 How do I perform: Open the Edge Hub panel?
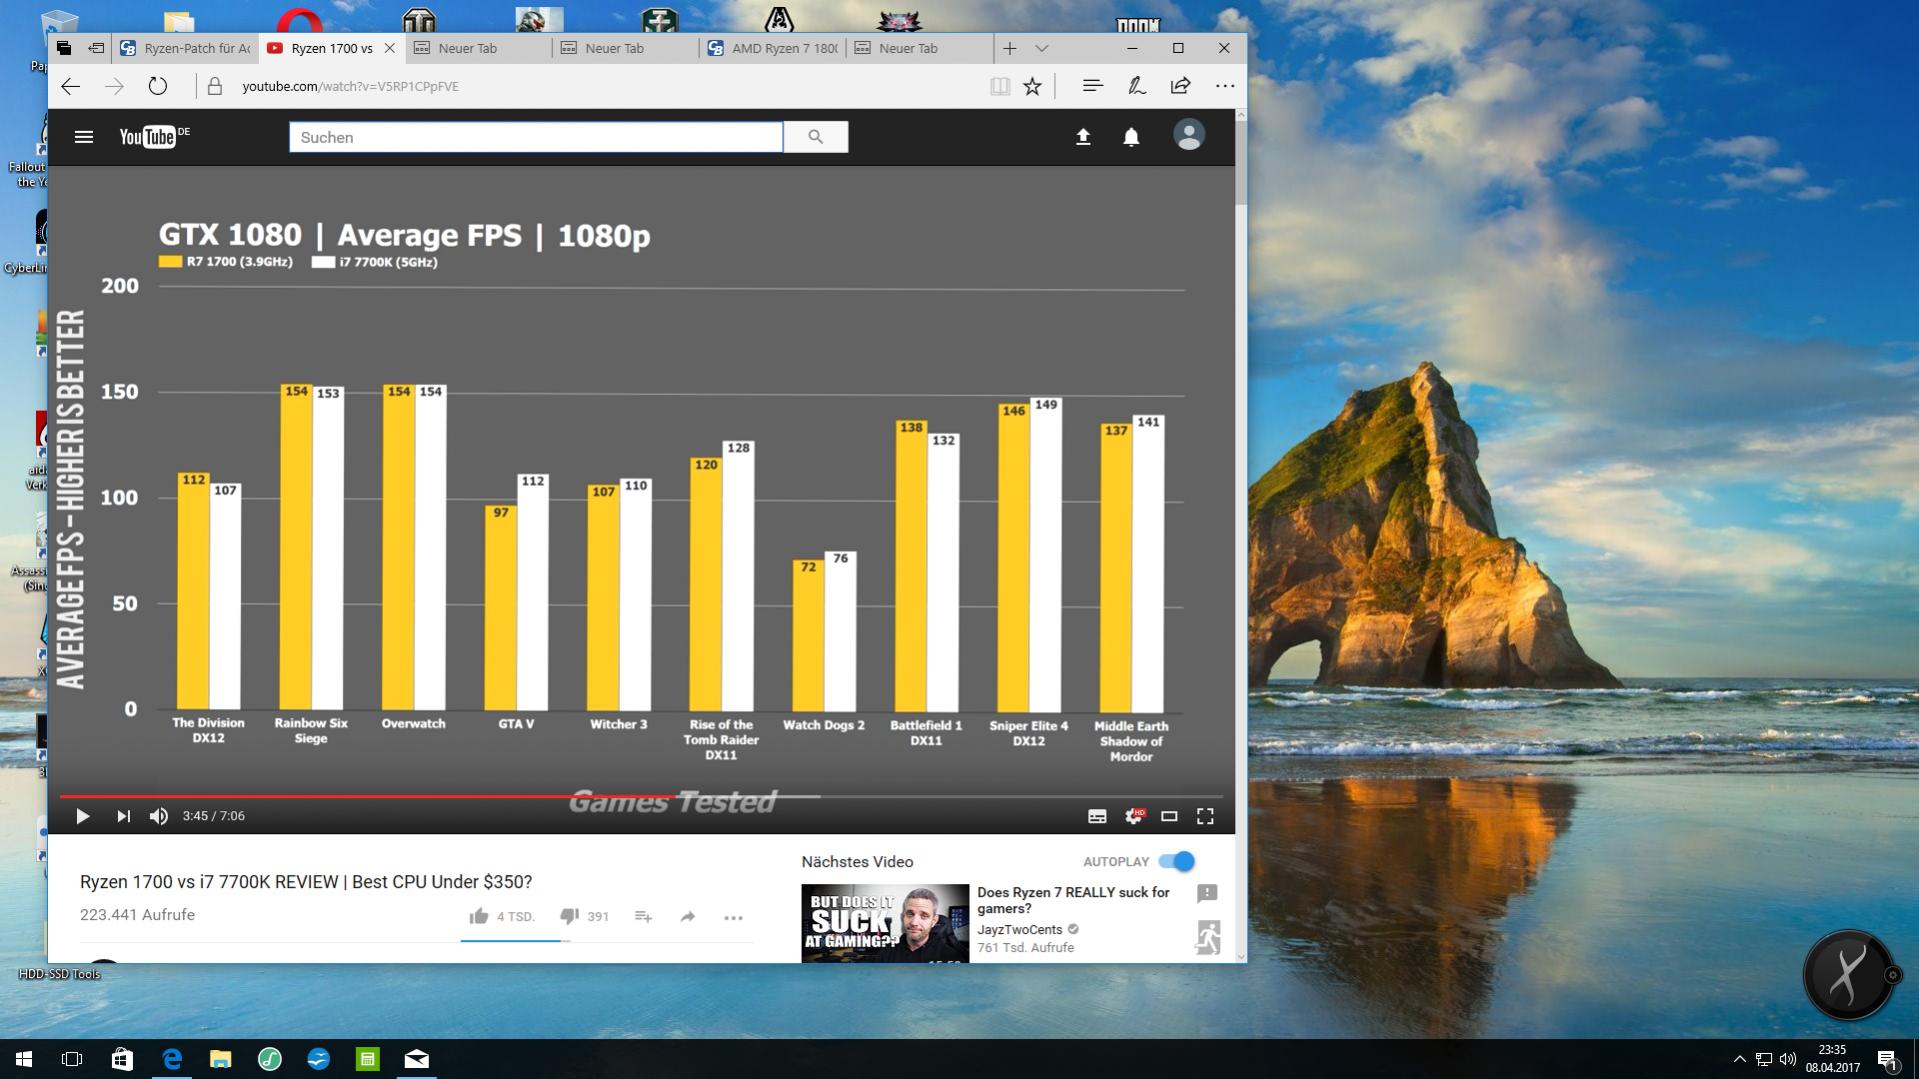point(1093,86)
